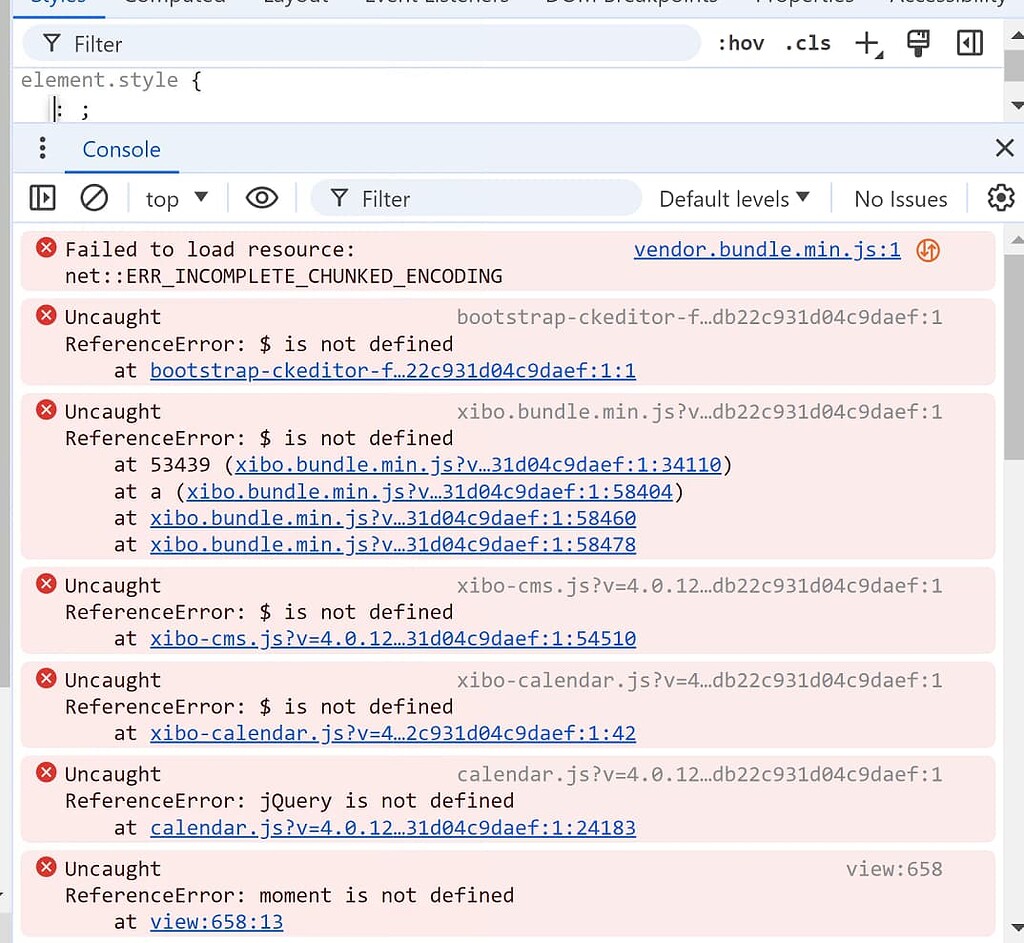Open the top frame context dropdown
Image resolution: width=1024 pixels, height=943 pixels.
tap(175, 198)
